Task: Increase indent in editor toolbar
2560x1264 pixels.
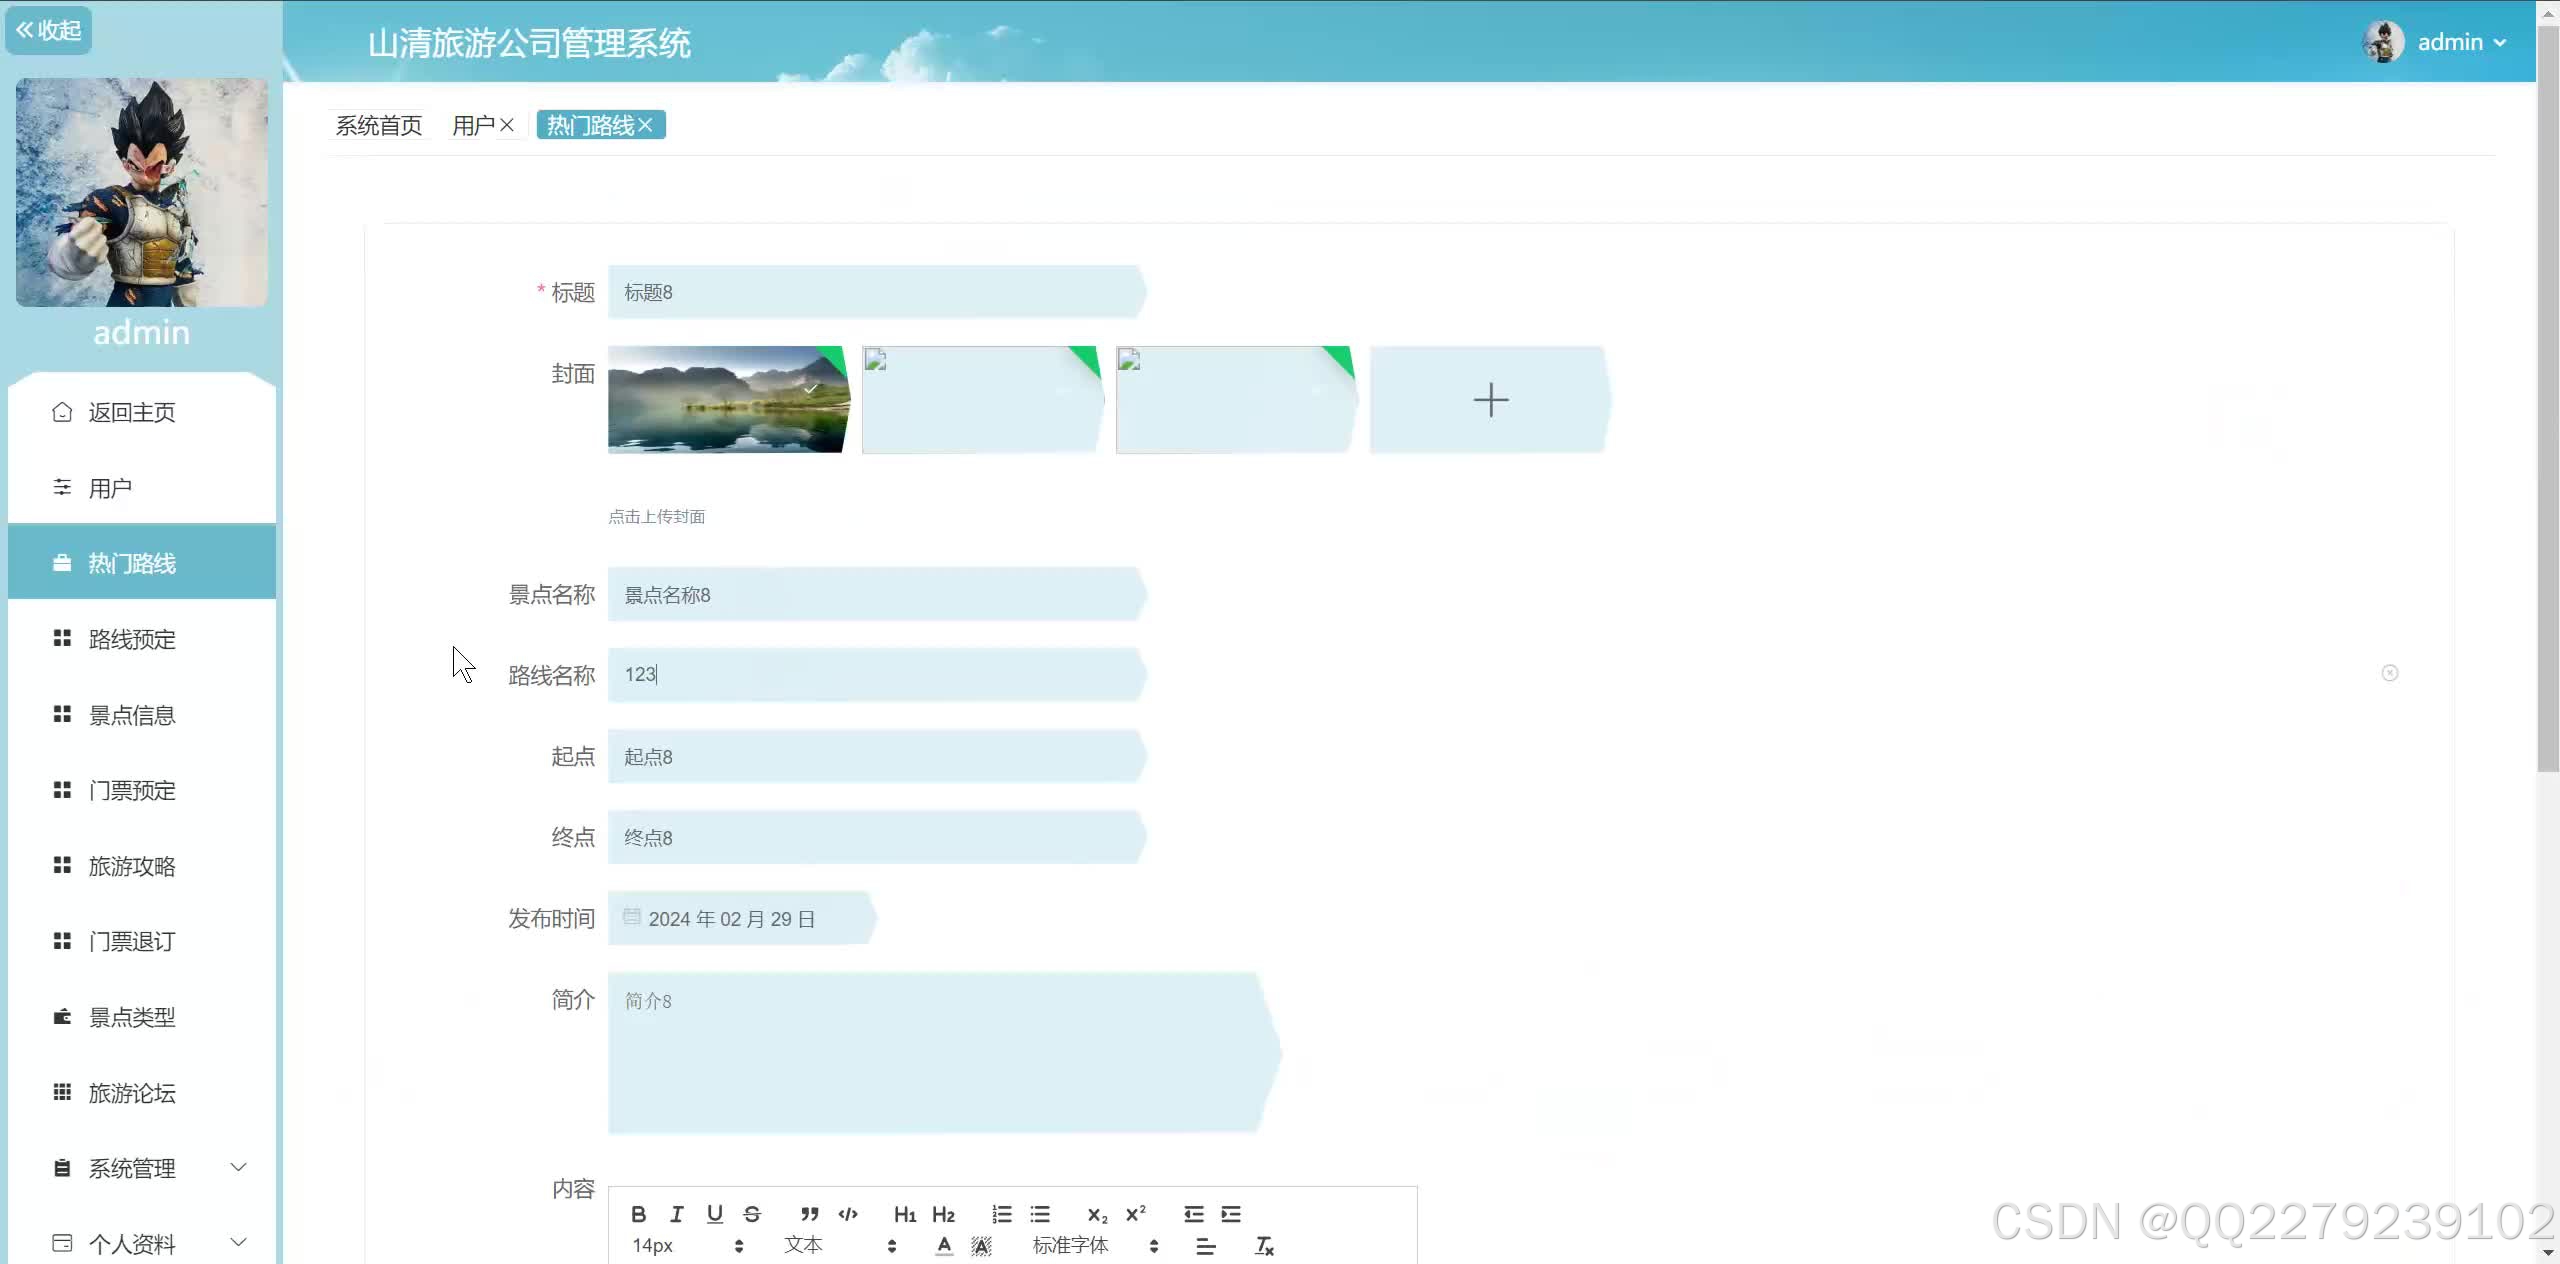Action: [1231, 1214]
